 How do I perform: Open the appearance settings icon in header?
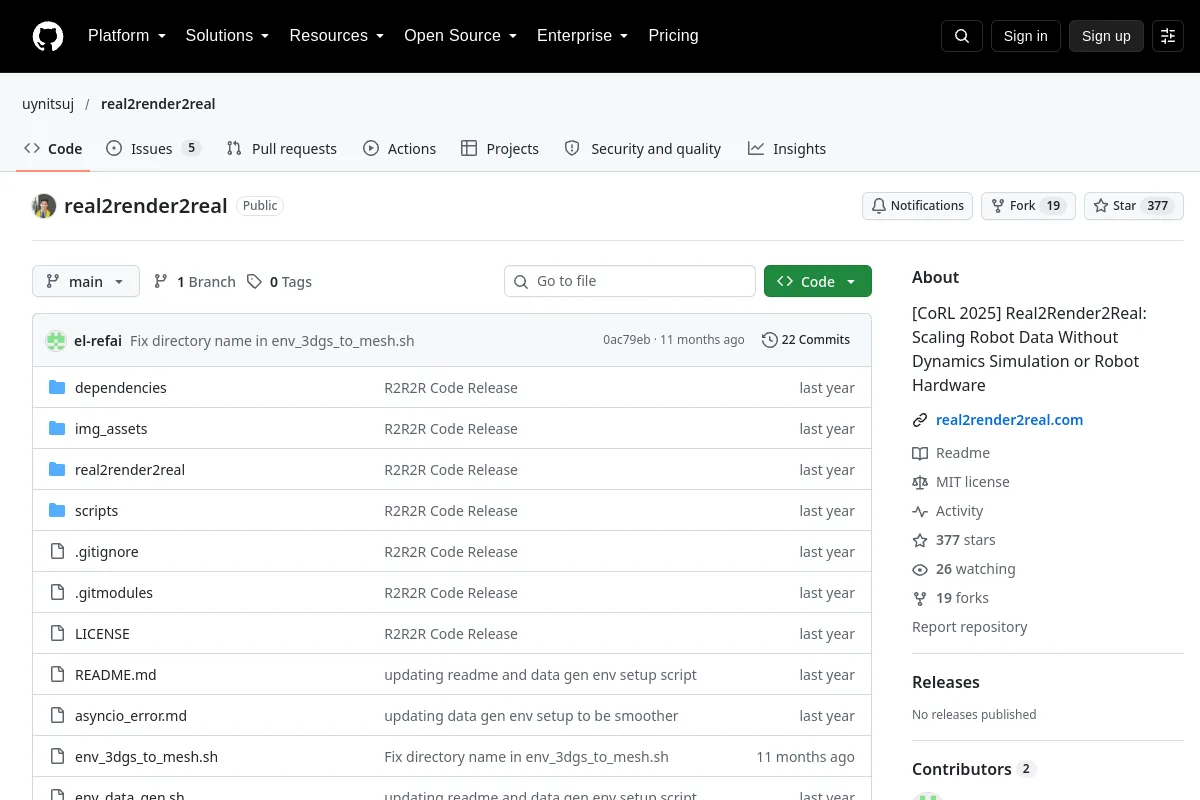tap(1168, 36)
